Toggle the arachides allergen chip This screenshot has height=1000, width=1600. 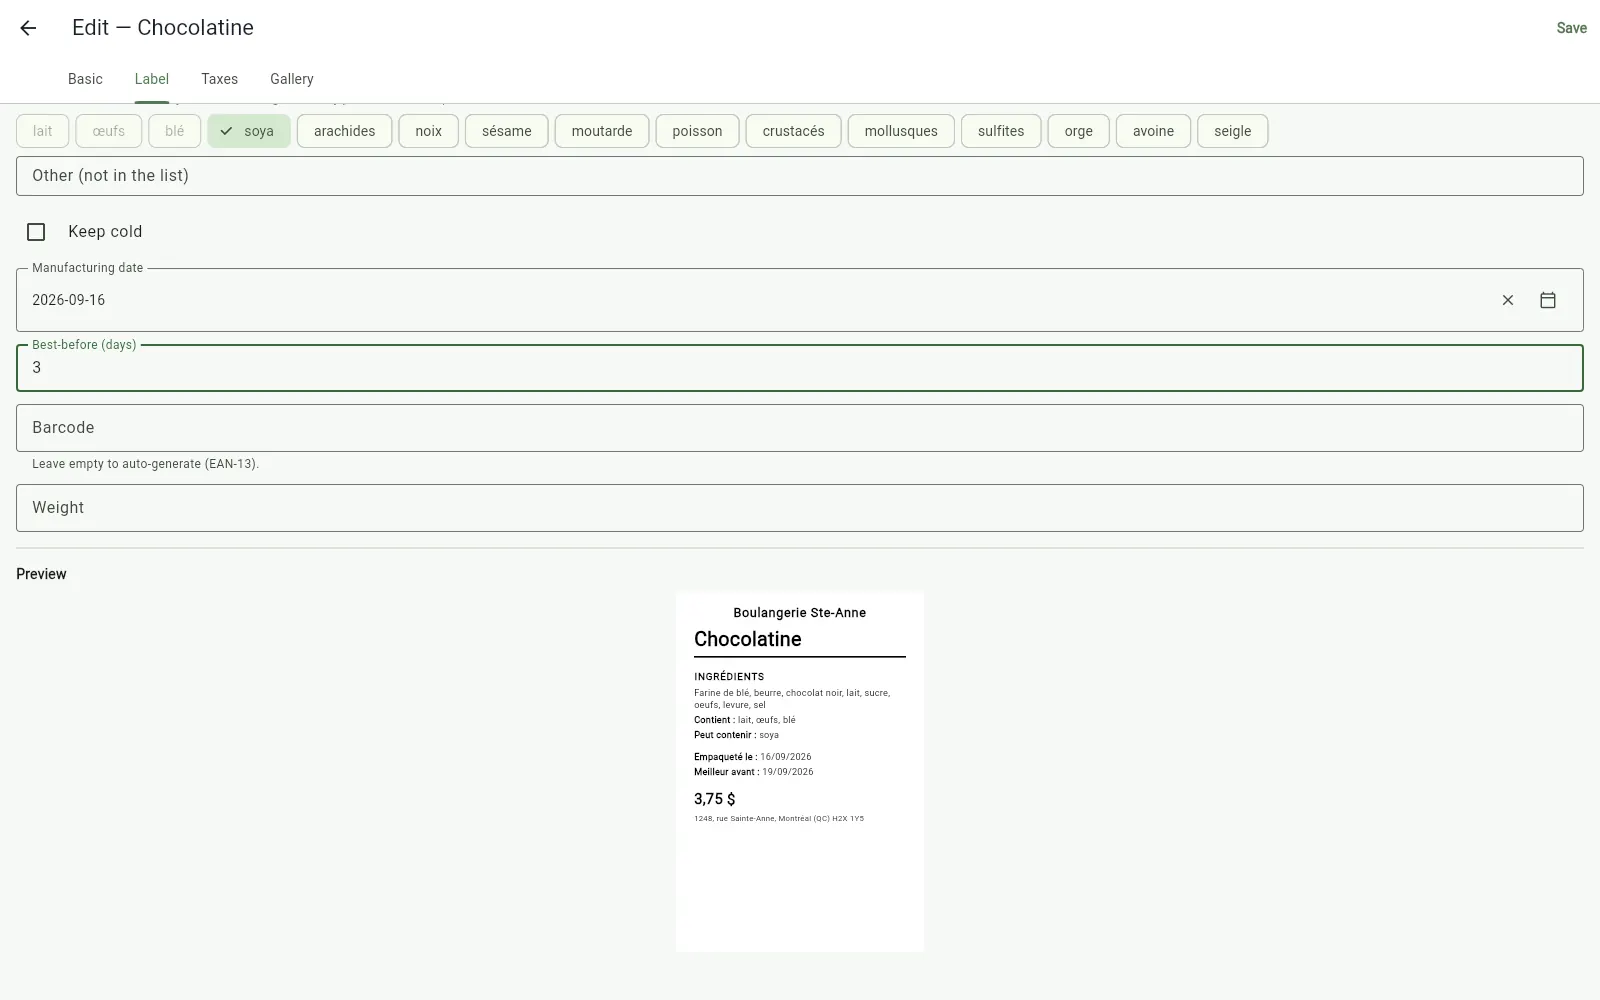tap(344, 131)
